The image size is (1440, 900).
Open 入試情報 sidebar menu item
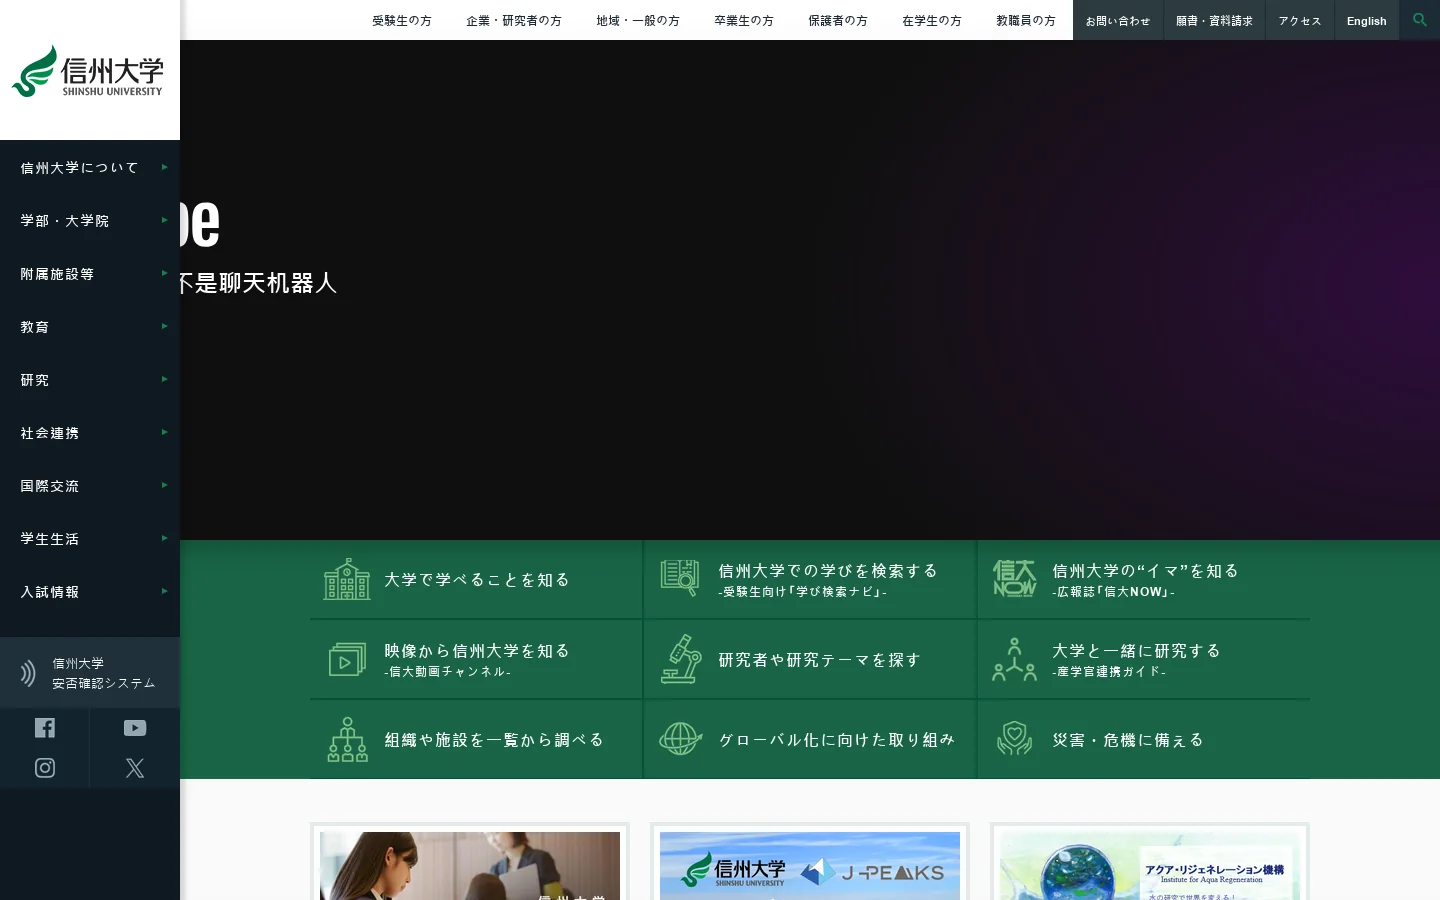click(90, 591)
